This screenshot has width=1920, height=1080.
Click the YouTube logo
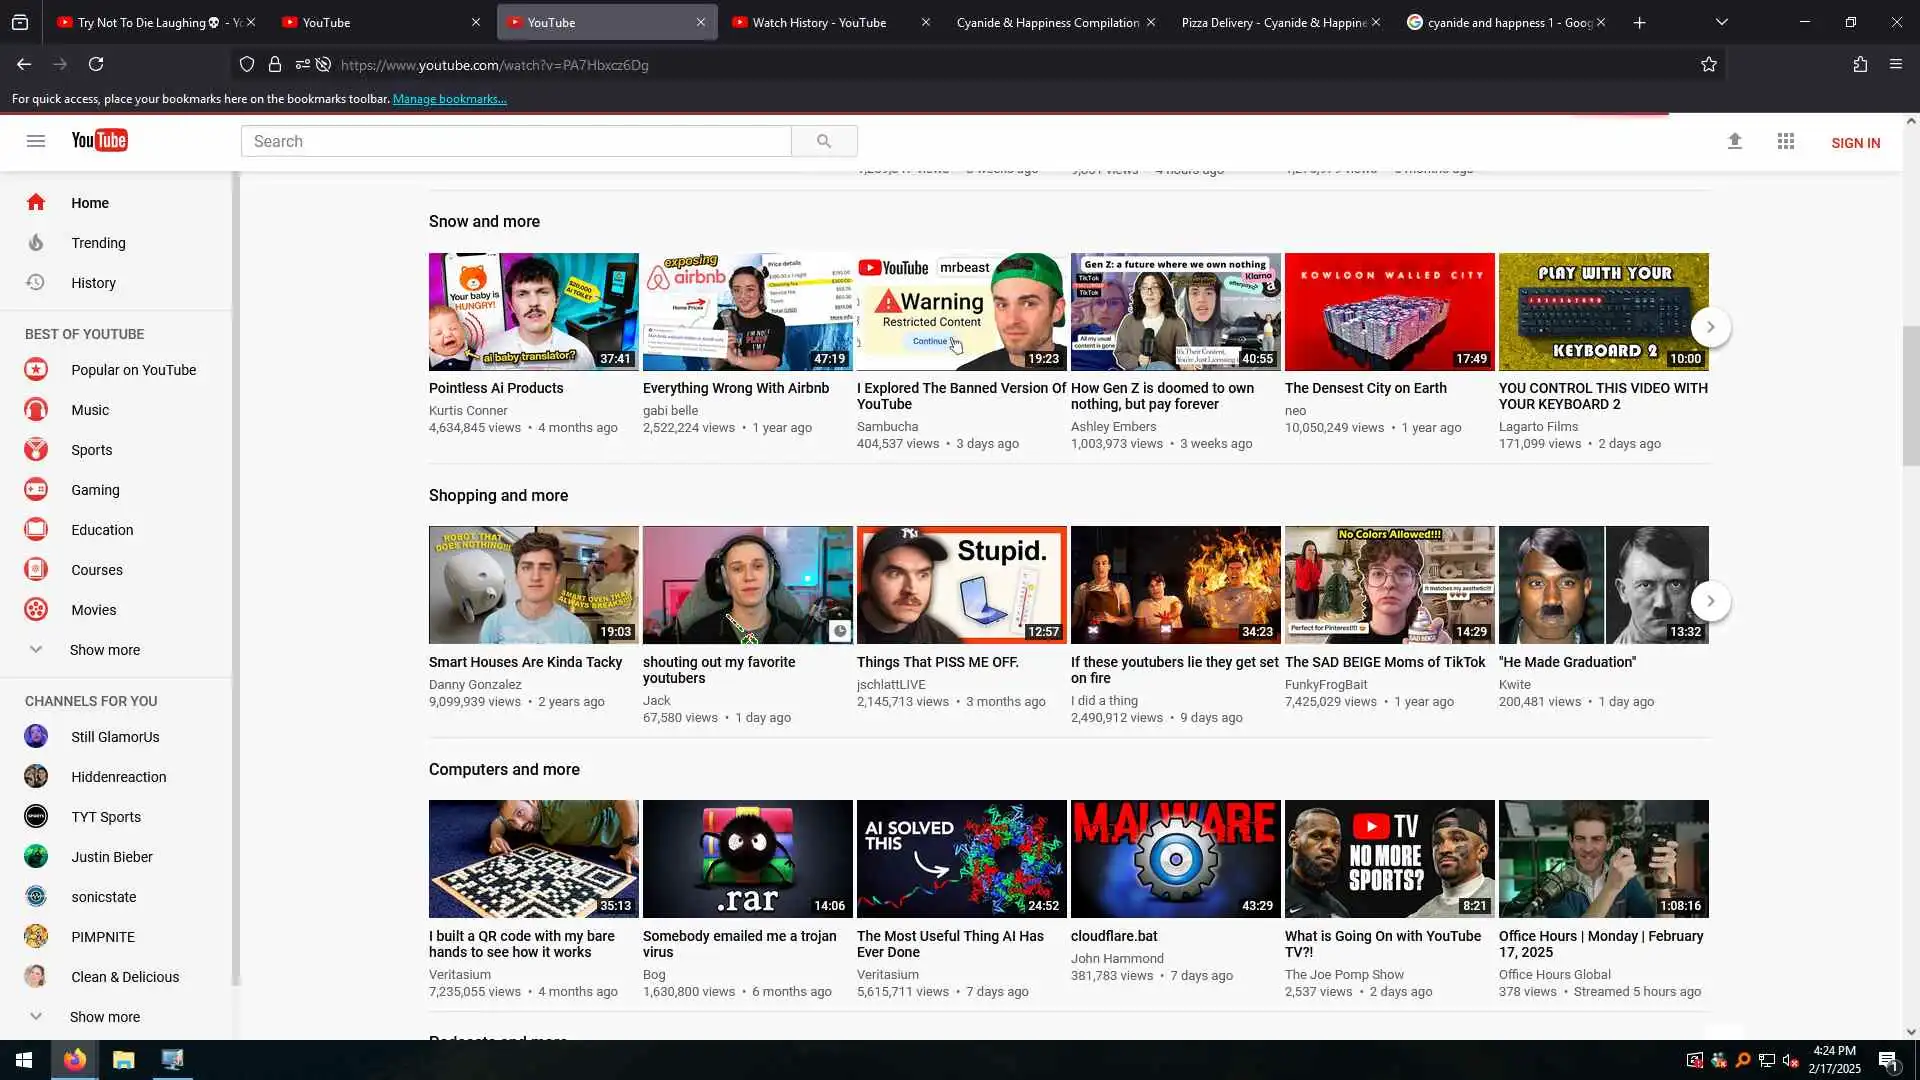point(99,141)
